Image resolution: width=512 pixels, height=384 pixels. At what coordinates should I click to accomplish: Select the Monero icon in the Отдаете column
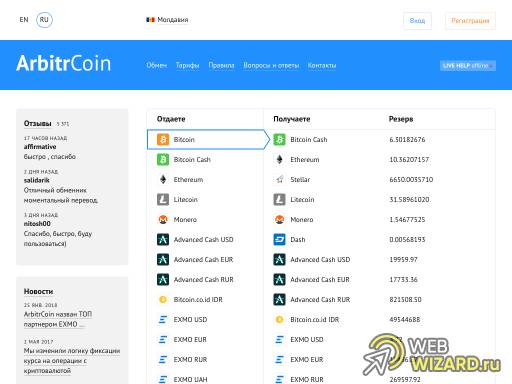[163, 219]
